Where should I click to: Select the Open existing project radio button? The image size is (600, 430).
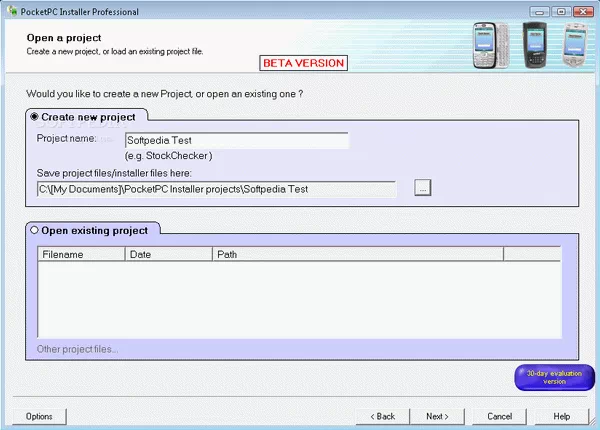pyautogui.click(x=34, y=230)
